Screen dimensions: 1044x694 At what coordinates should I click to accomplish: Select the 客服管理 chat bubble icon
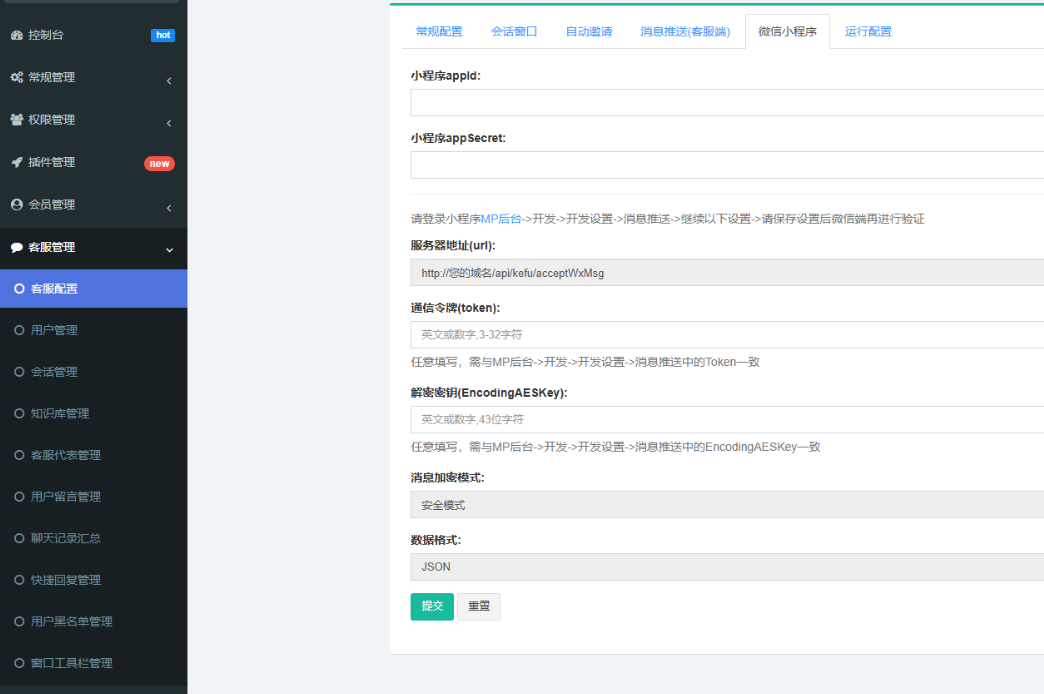point(15,247)
